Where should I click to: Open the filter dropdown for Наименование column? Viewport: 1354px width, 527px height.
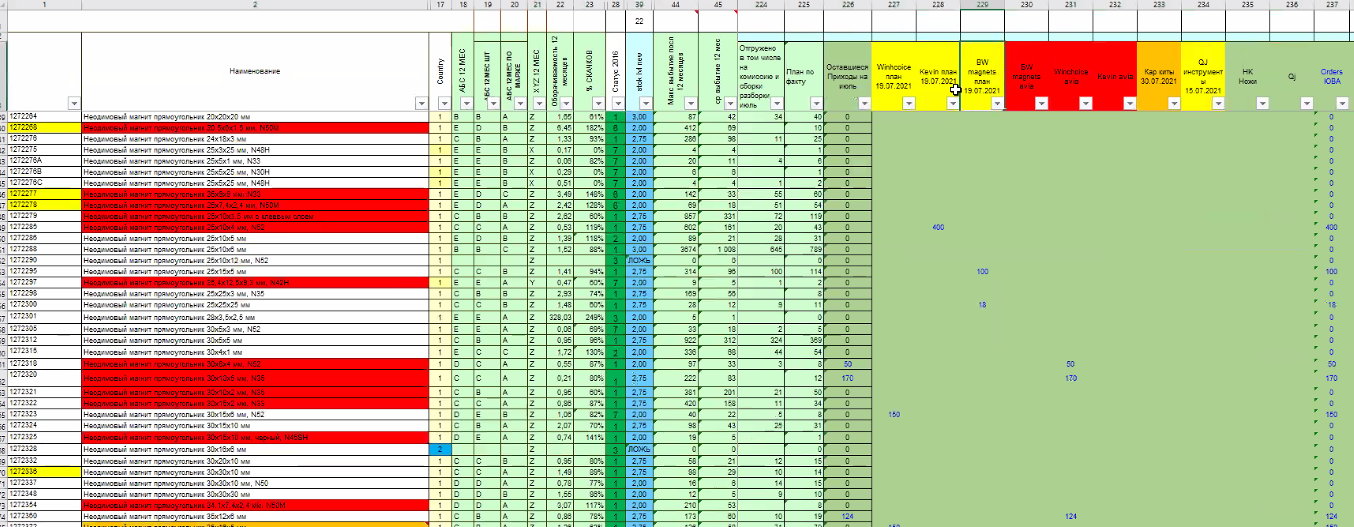pos(423,104)
